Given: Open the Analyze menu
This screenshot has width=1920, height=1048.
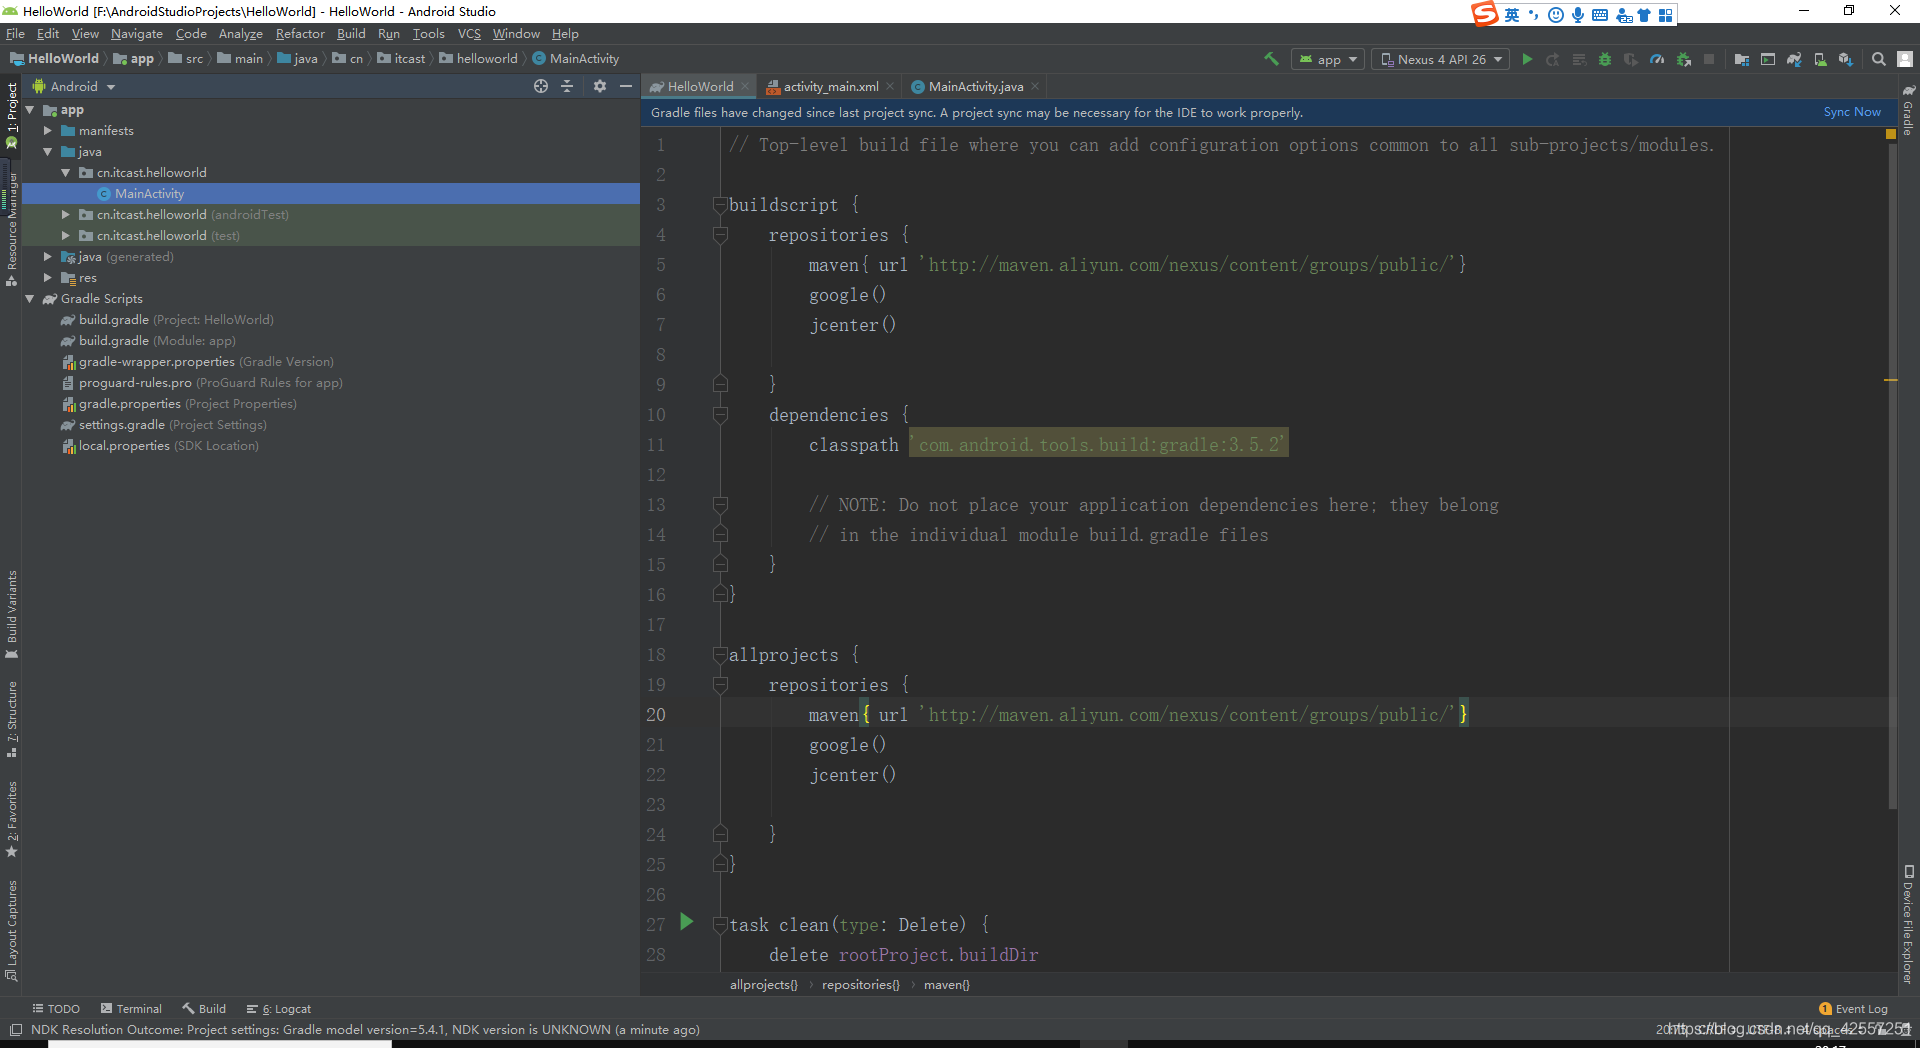Looking at the screenshot, I should point(240,34).
